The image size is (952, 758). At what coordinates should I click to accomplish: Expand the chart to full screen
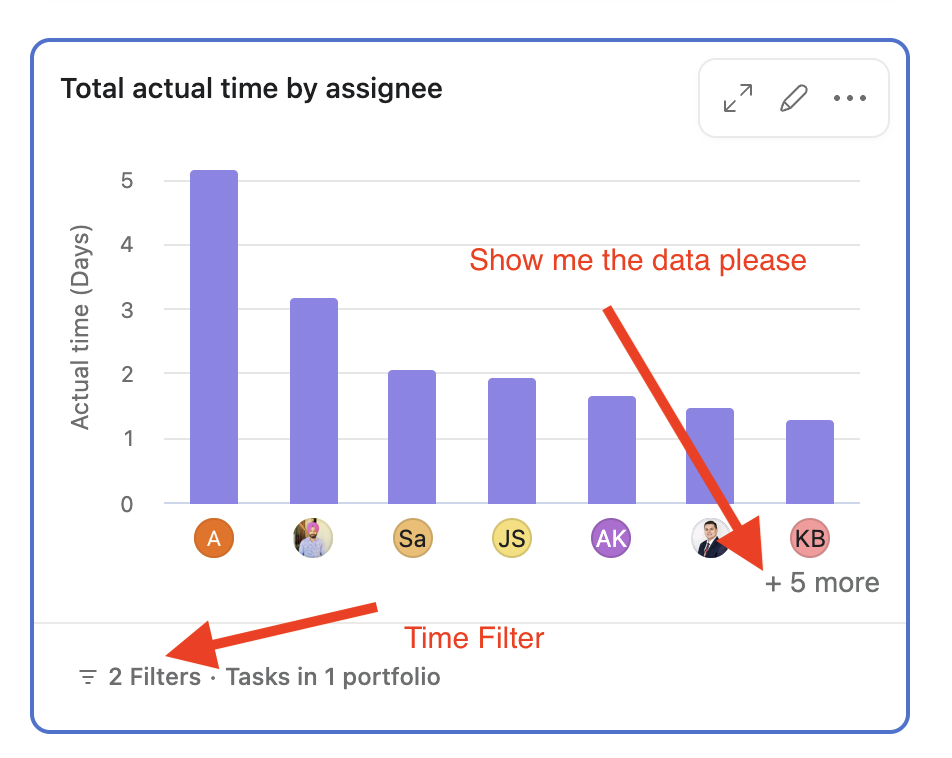click(x=738, y=98)
